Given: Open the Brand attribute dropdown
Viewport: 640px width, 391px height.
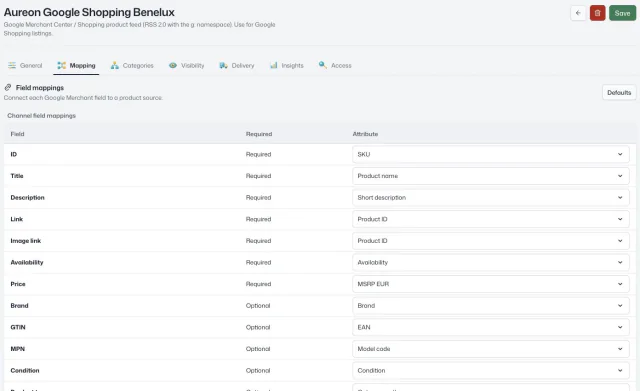Looking at the screenshot, I should [x=491, y=306].
